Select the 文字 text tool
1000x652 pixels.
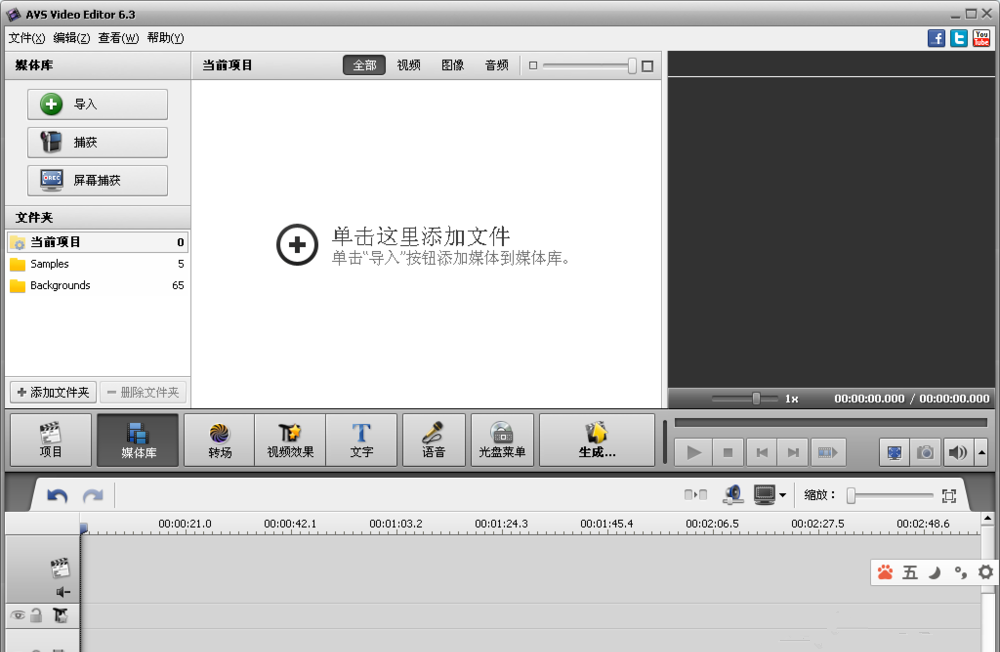click(361, 439)
